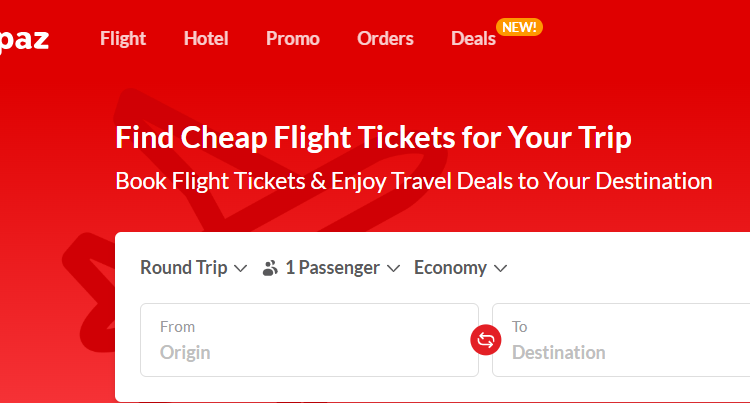Screen dimensions: 750x403
Task: Click the chevron next to Round Trip
Action: (x=240, y=268)
